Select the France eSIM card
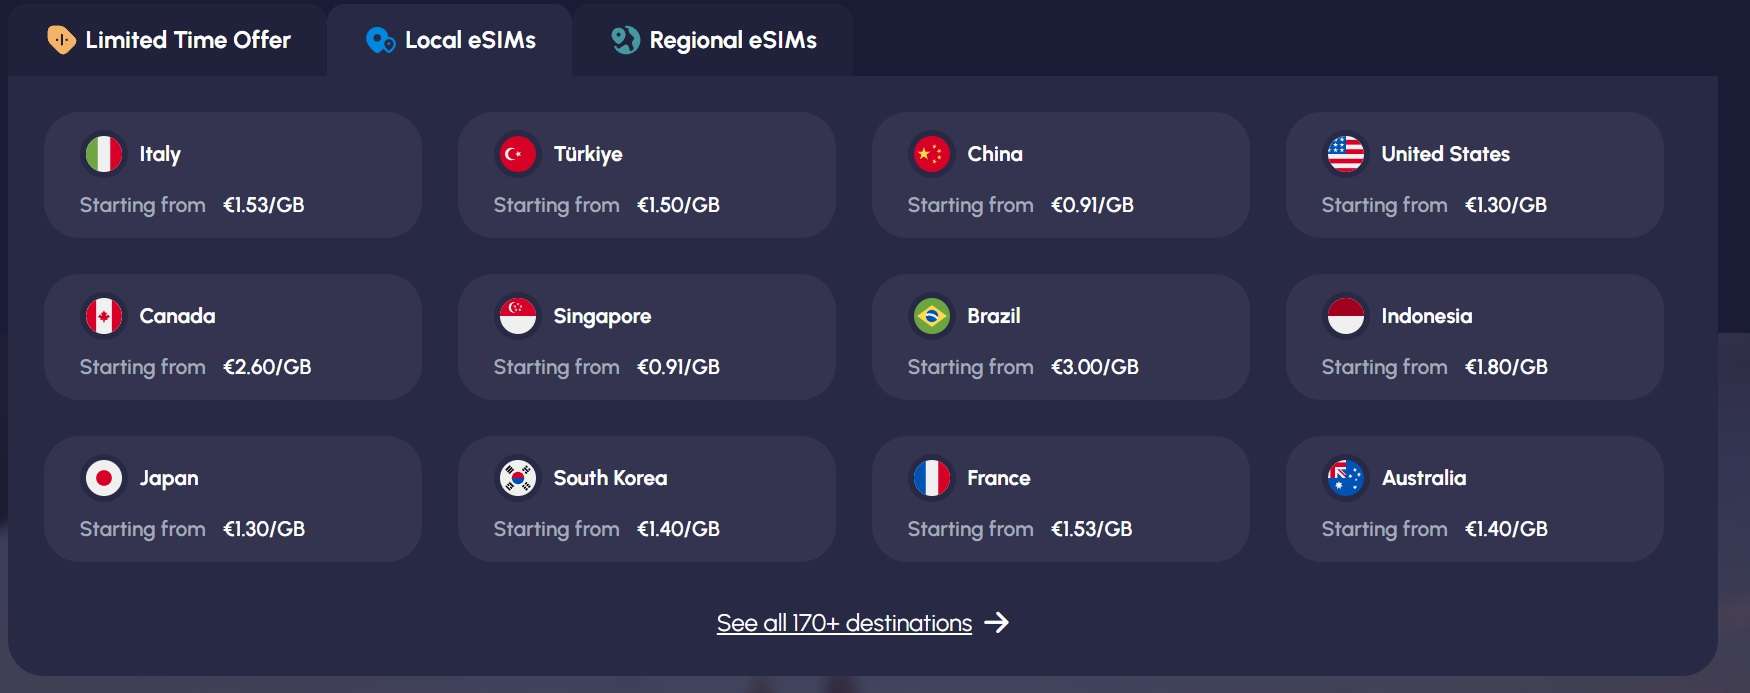 (x=1060, y=499)
